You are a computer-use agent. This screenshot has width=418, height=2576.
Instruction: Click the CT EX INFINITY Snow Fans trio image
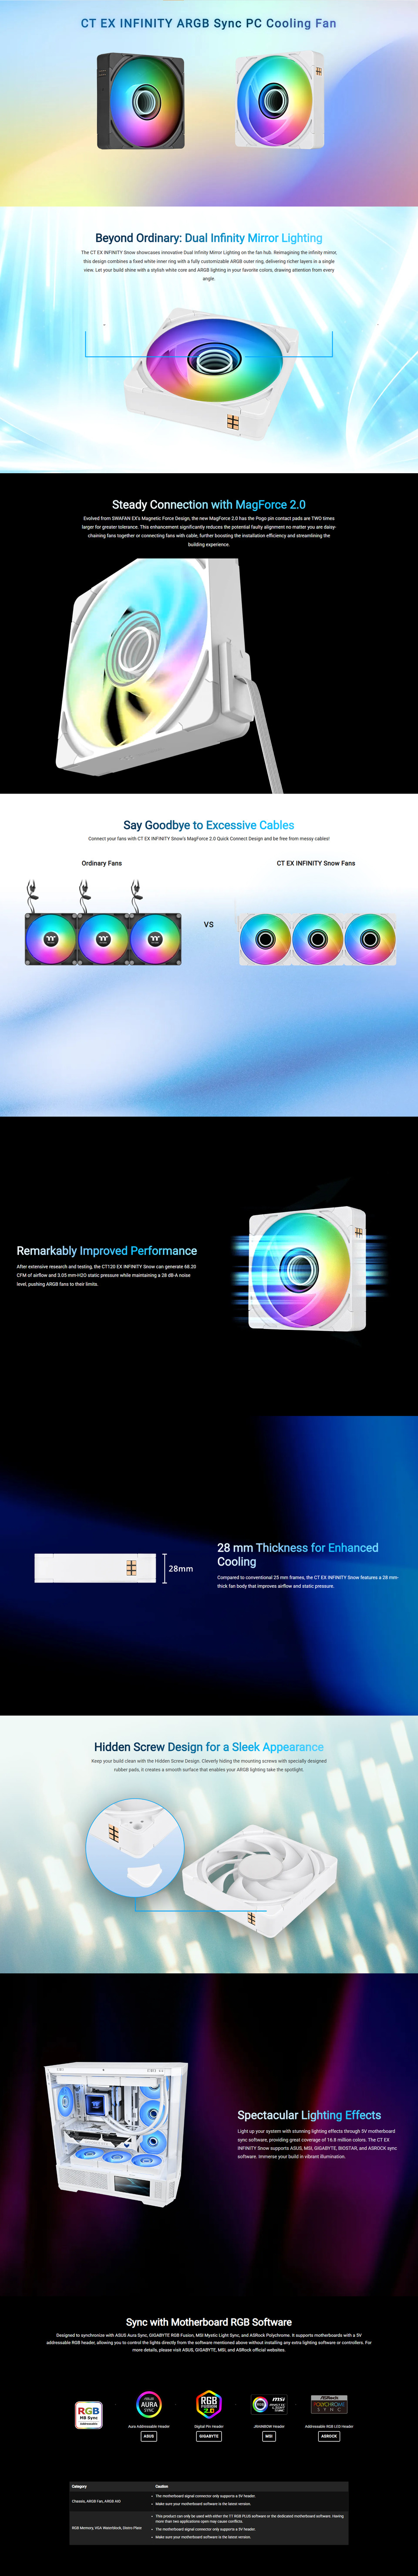[318, 938]
